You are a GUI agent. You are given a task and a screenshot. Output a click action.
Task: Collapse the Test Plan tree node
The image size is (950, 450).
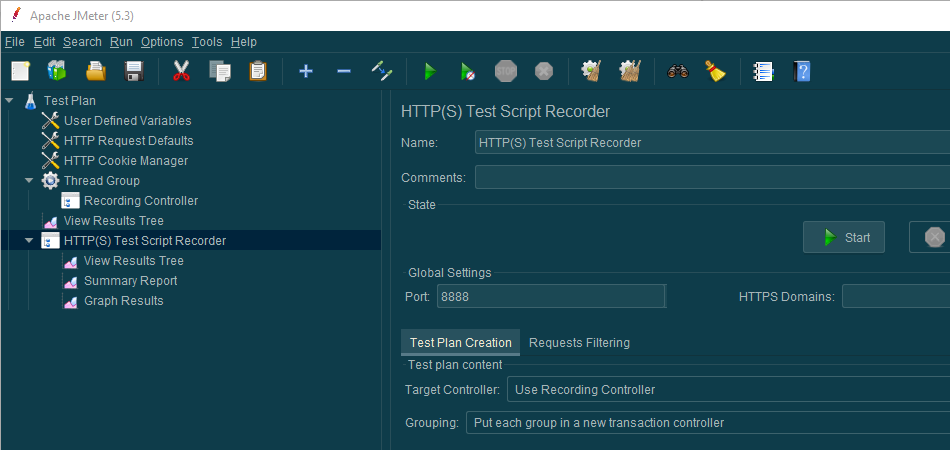pos(8,101)
